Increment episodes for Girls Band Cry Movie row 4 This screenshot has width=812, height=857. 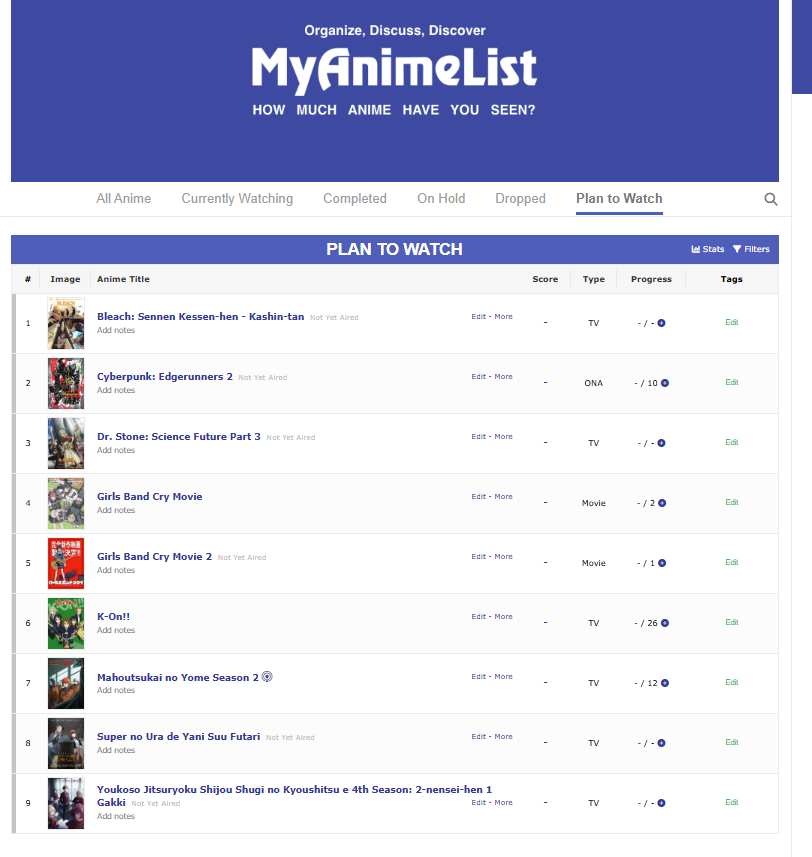click(662, 503)
